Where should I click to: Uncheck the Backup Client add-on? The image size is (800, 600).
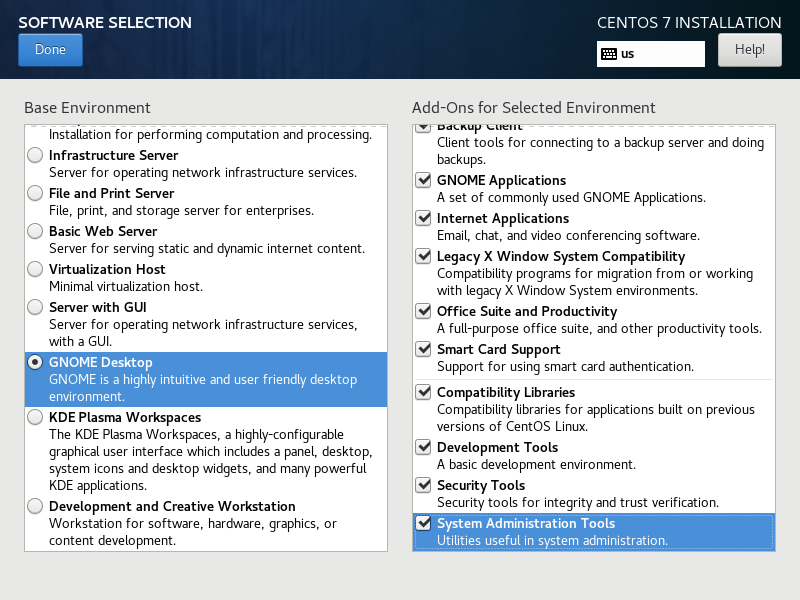[x=423, y=126]
